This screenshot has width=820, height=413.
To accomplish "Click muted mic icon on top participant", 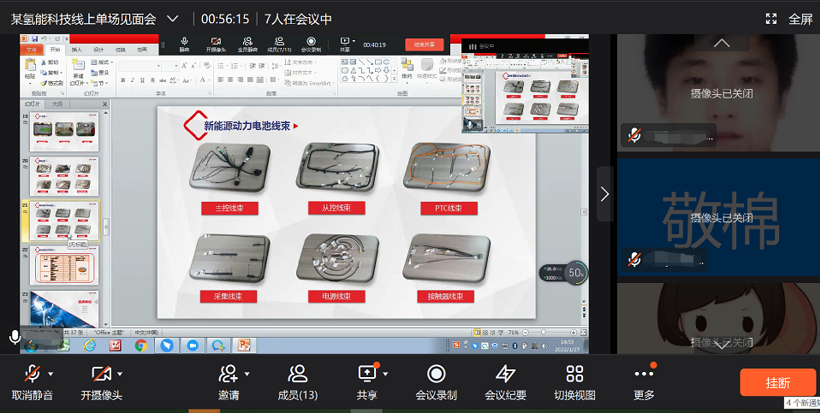I will [634, 136].
